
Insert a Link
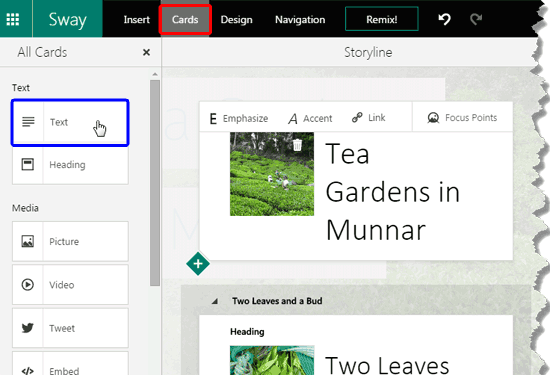tap(369, 118)
